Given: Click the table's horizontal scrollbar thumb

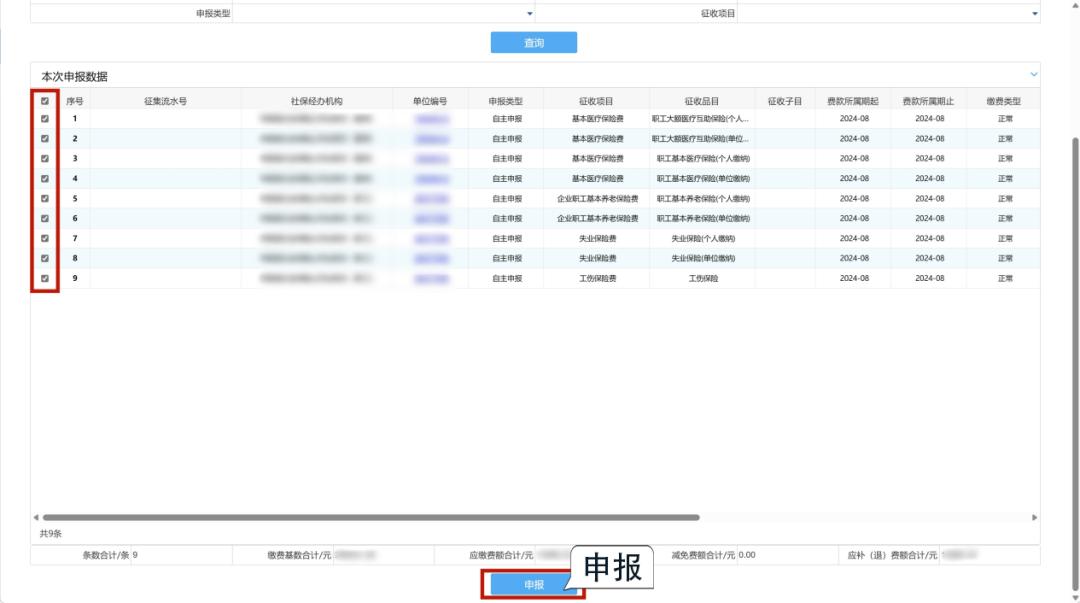Looking at the screenshot, I should 370,517.
